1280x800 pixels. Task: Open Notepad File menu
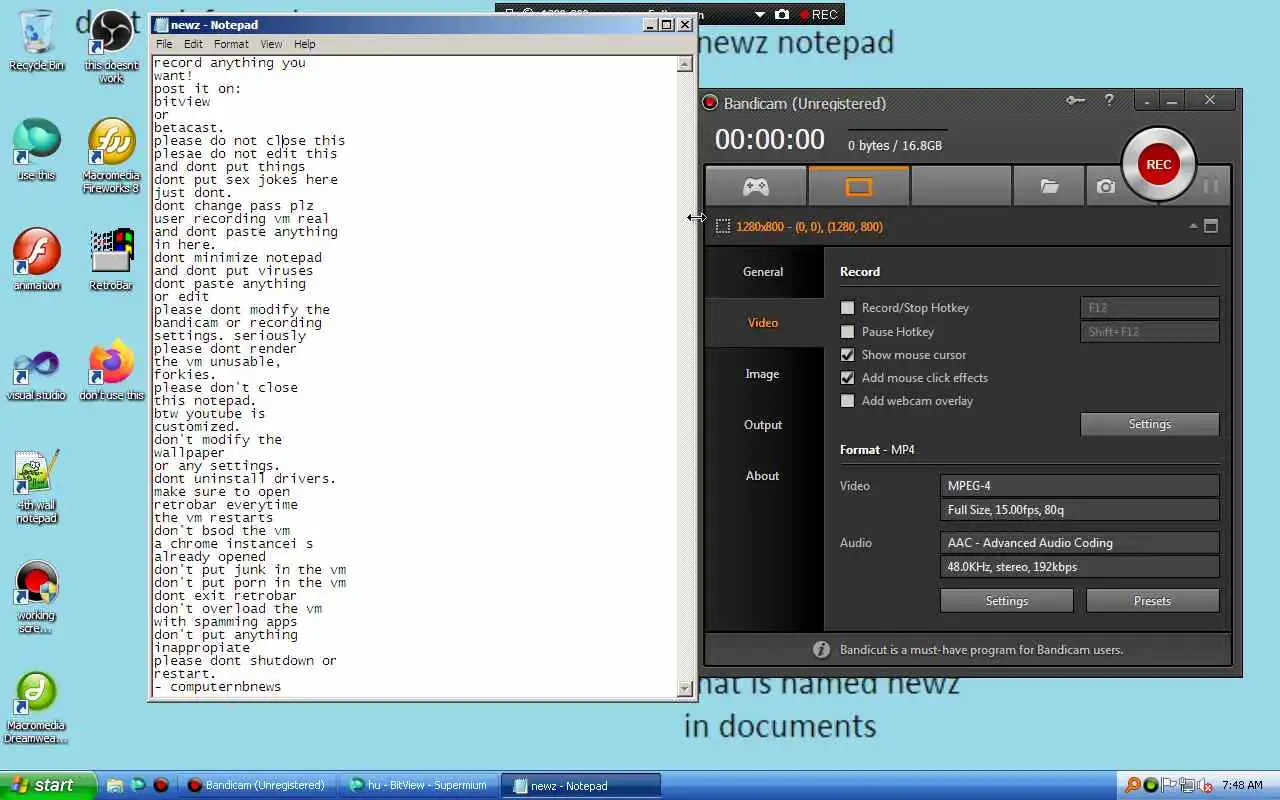tap(164, 44)
